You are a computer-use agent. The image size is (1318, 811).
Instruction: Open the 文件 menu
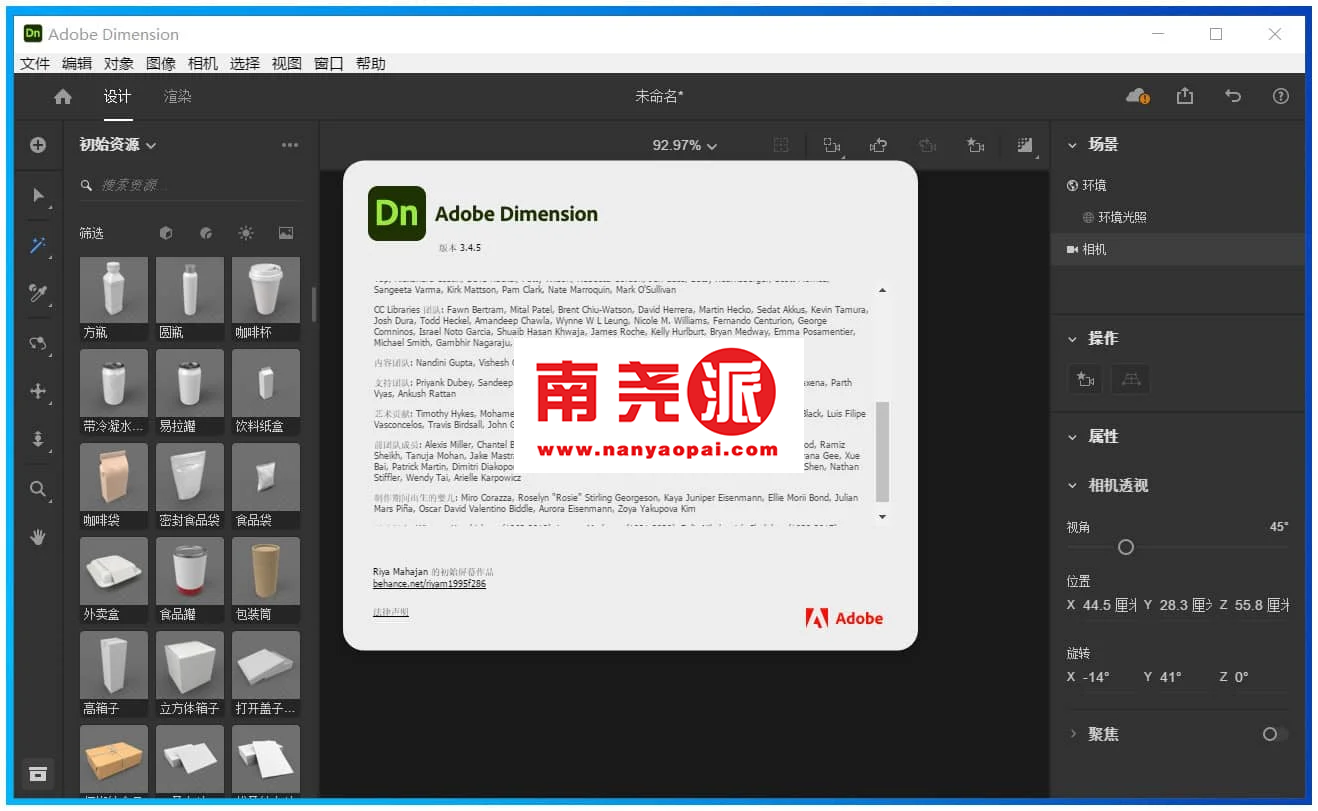tap(35, 63)
